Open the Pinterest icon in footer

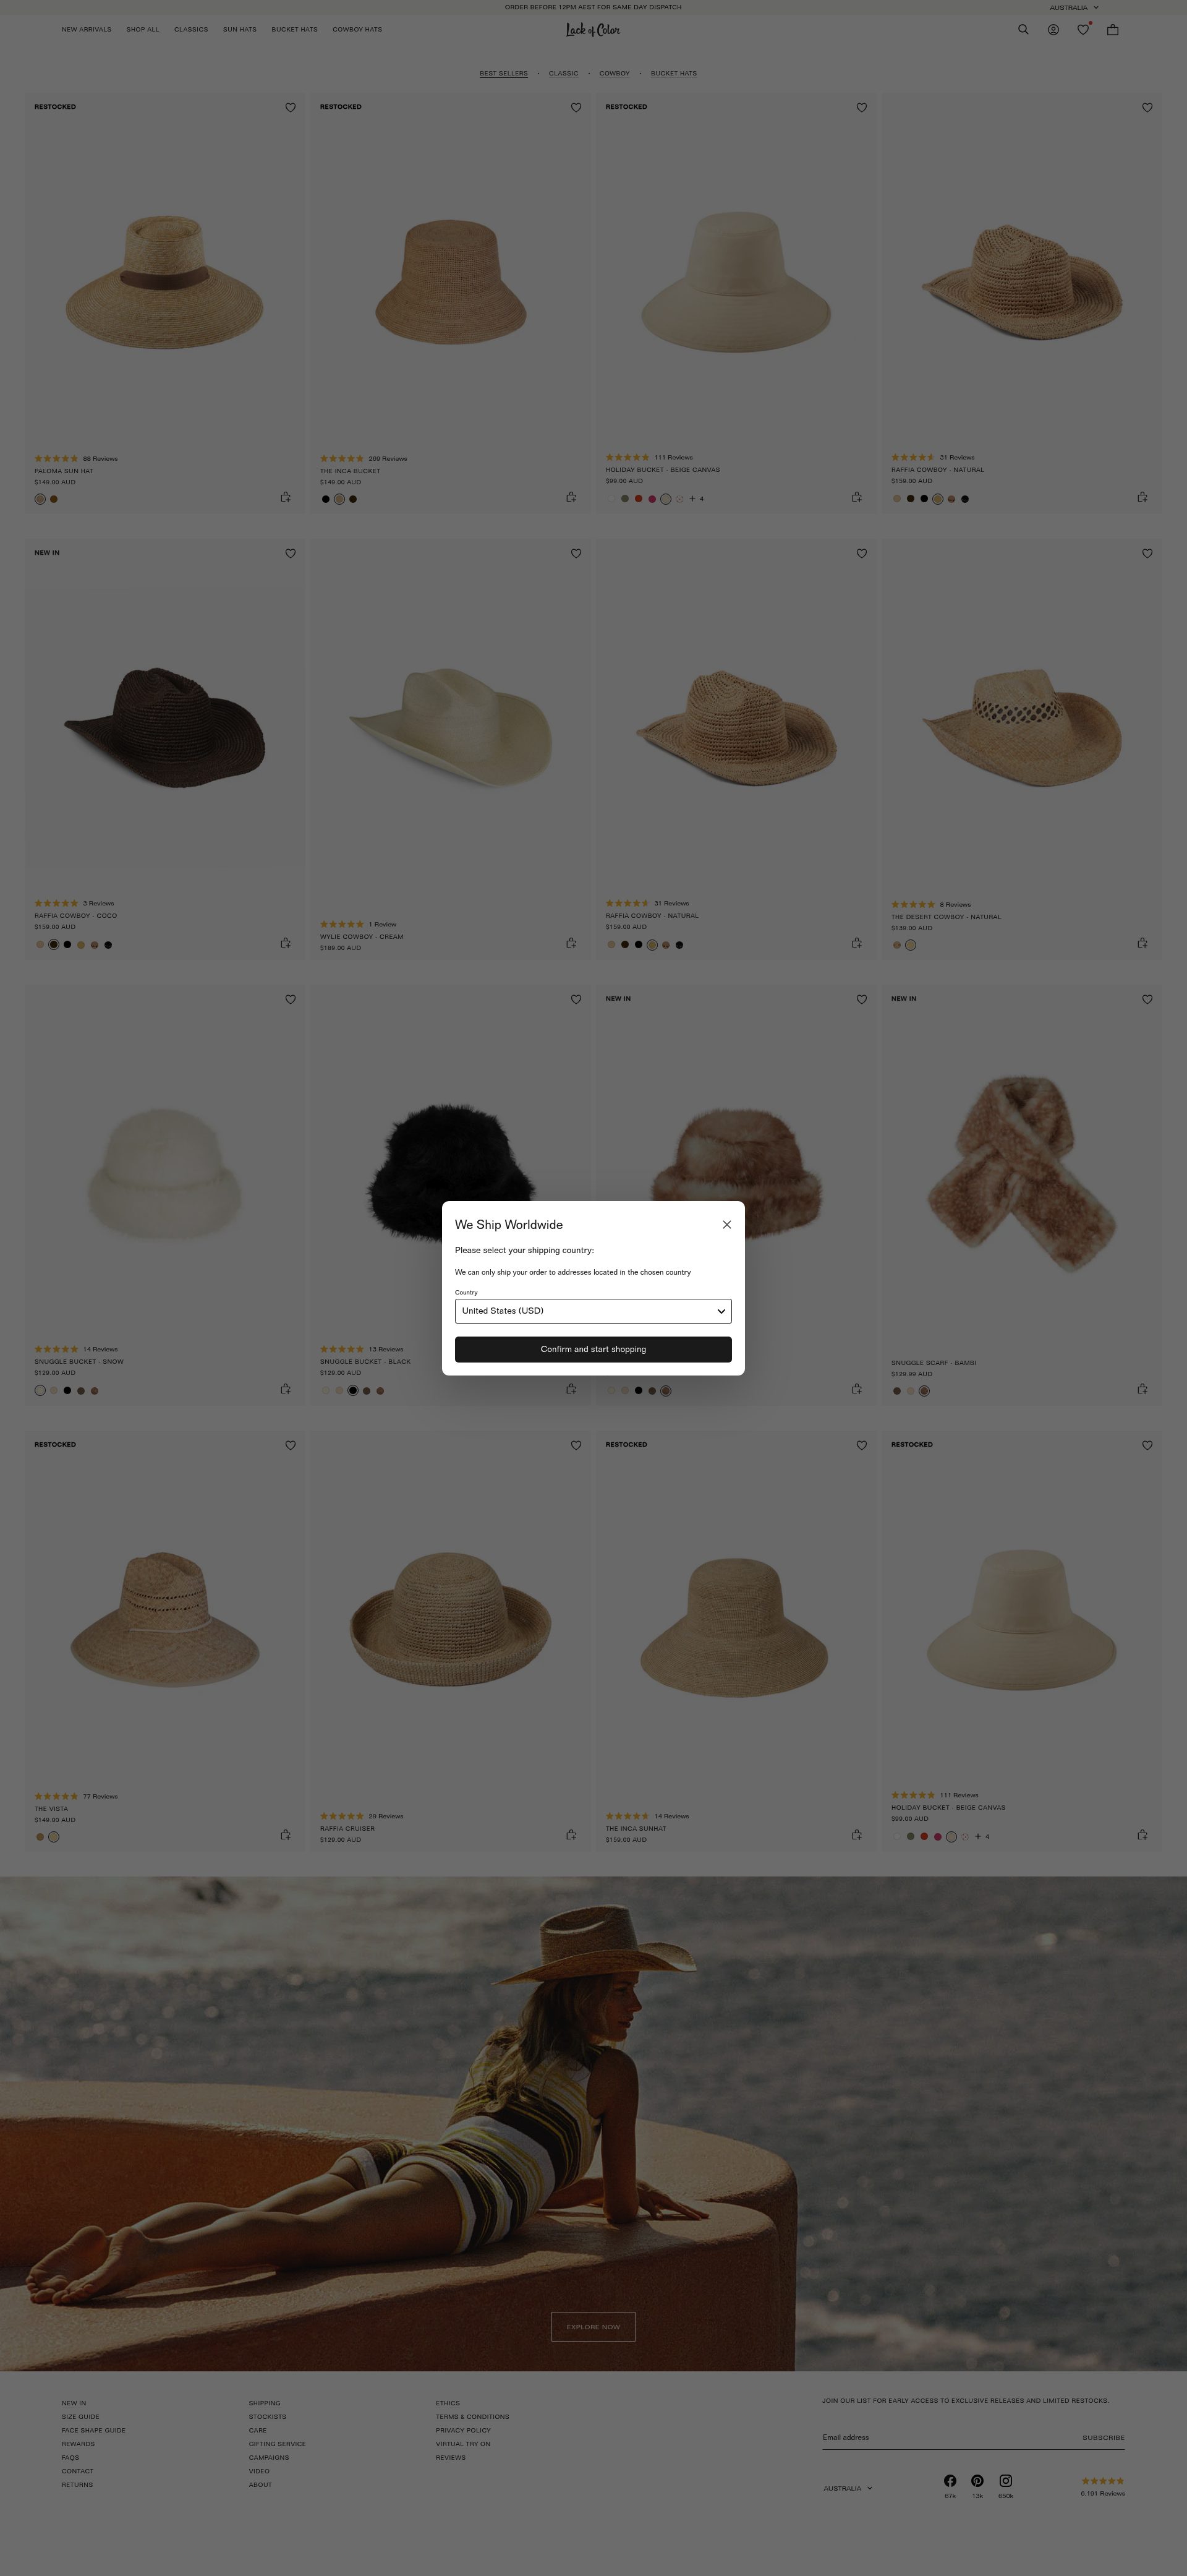click(978, 2481)
